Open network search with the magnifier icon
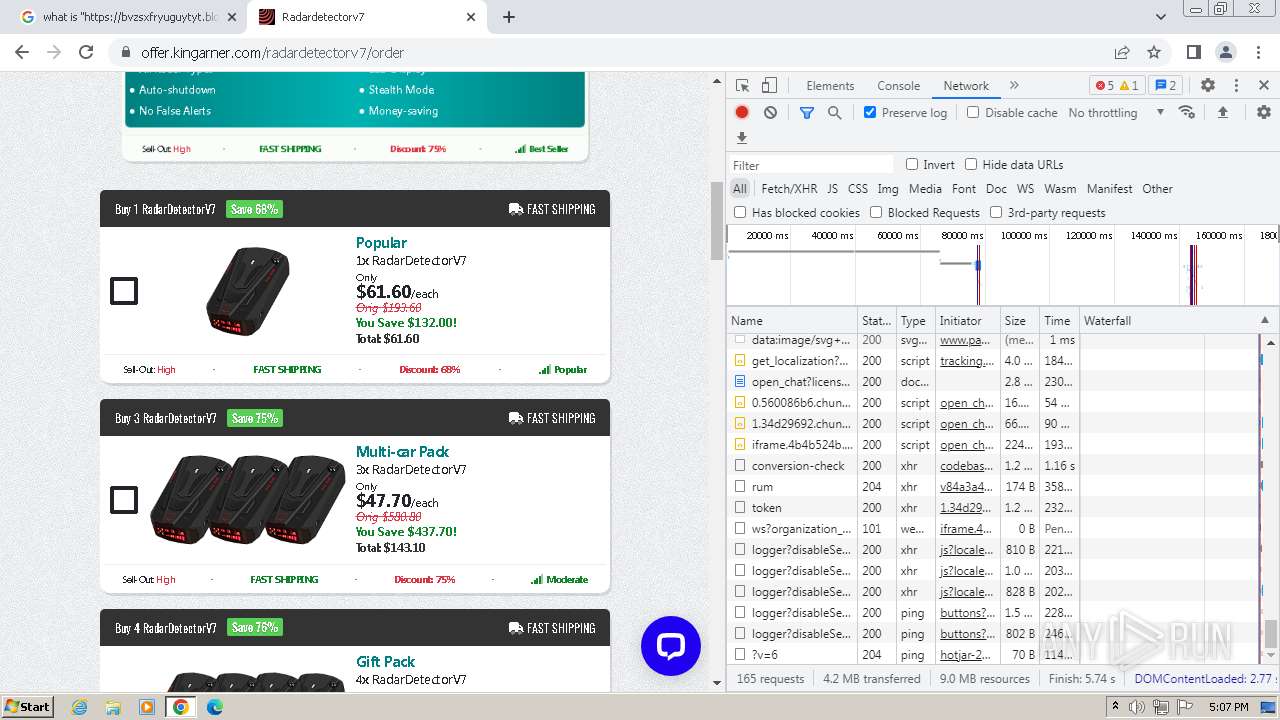Screen dimensions: 1280x720 coord(835,113)
